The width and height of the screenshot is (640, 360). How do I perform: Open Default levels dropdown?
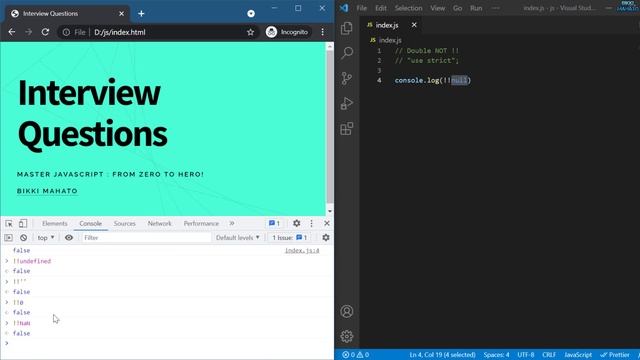pos(238,238)
